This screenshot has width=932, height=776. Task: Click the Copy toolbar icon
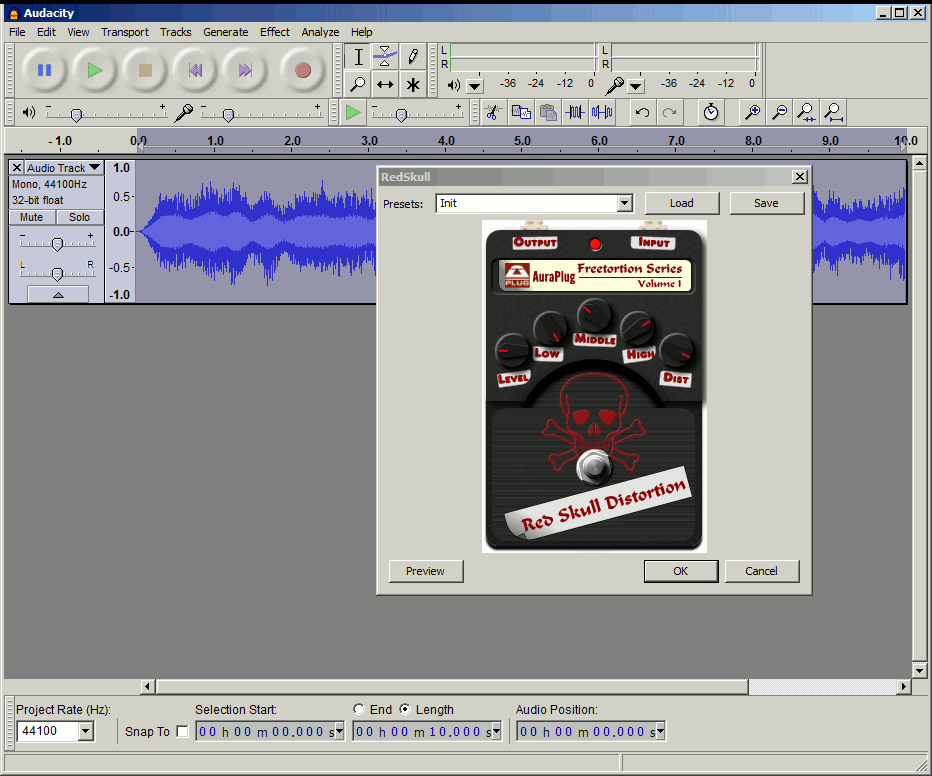(521, 112)
